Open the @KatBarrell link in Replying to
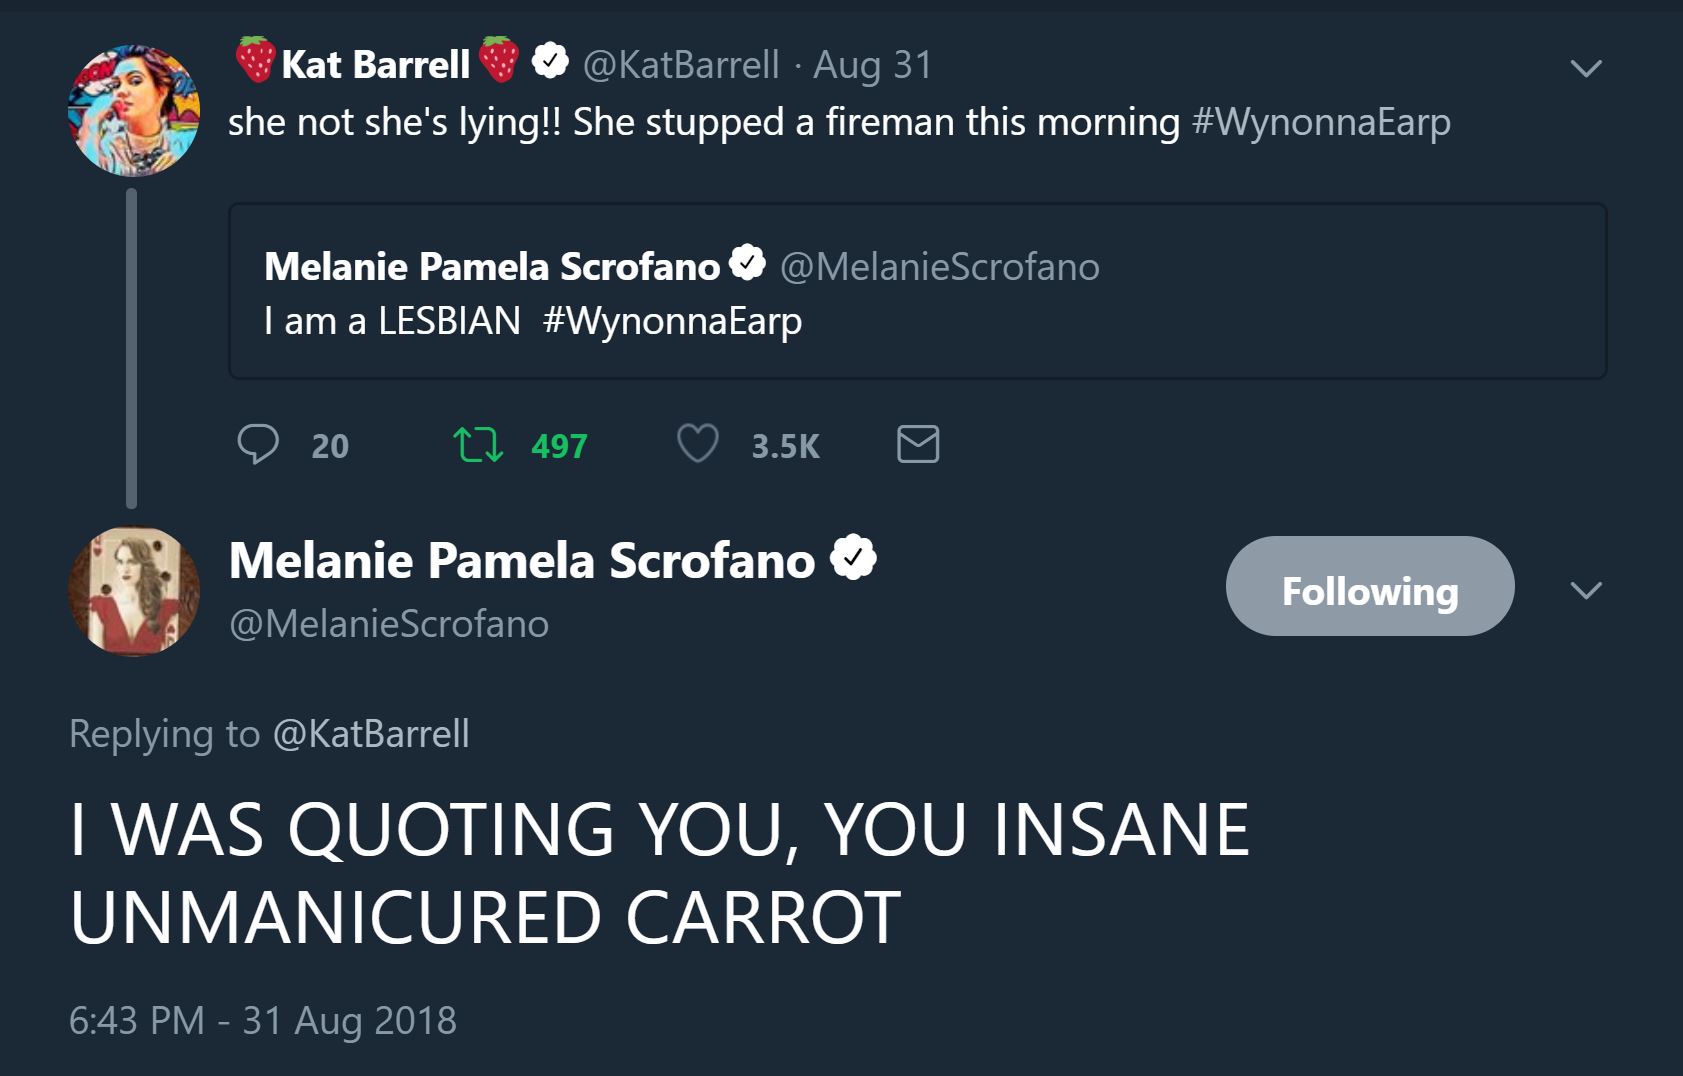This screenshot has width=1683, height=1076. point(371,734)
